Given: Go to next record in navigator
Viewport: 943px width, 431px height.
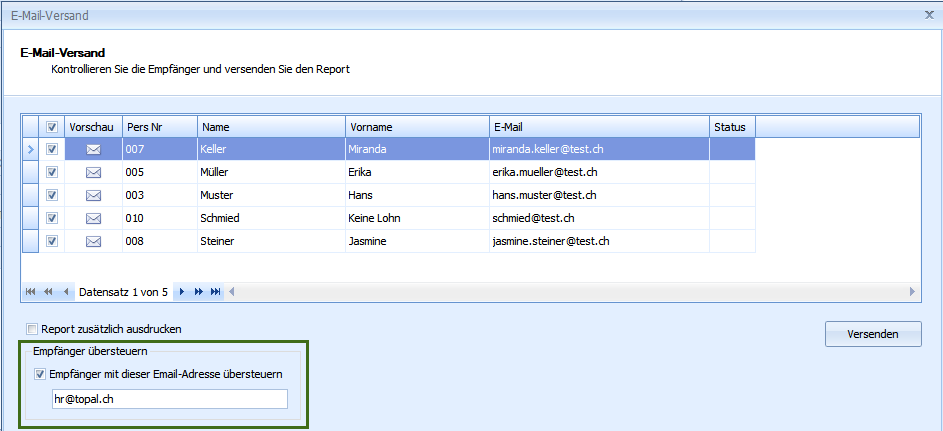Looking at the screenshot, I should click(182, 292).
